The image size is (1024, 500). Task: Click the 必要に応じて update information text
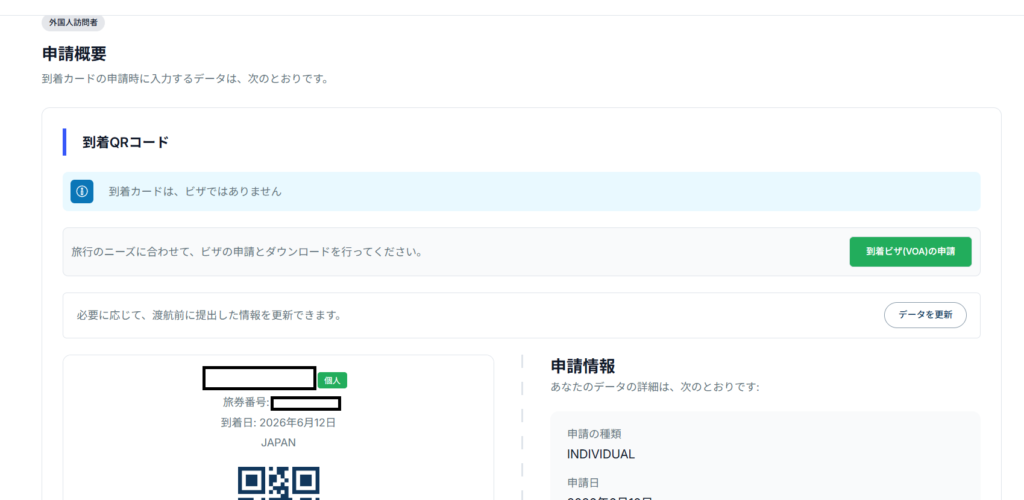pos(209,315)
